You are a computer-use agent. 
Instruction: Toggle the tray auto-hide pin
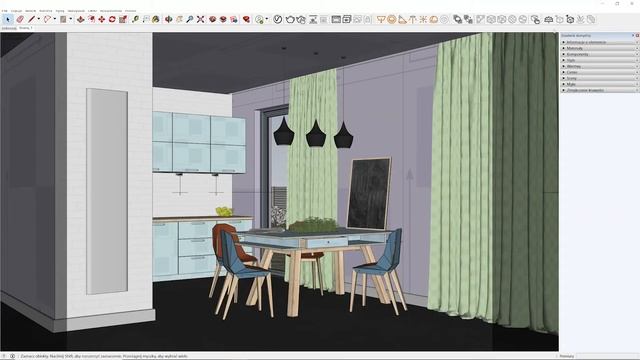tap(633, 36)
